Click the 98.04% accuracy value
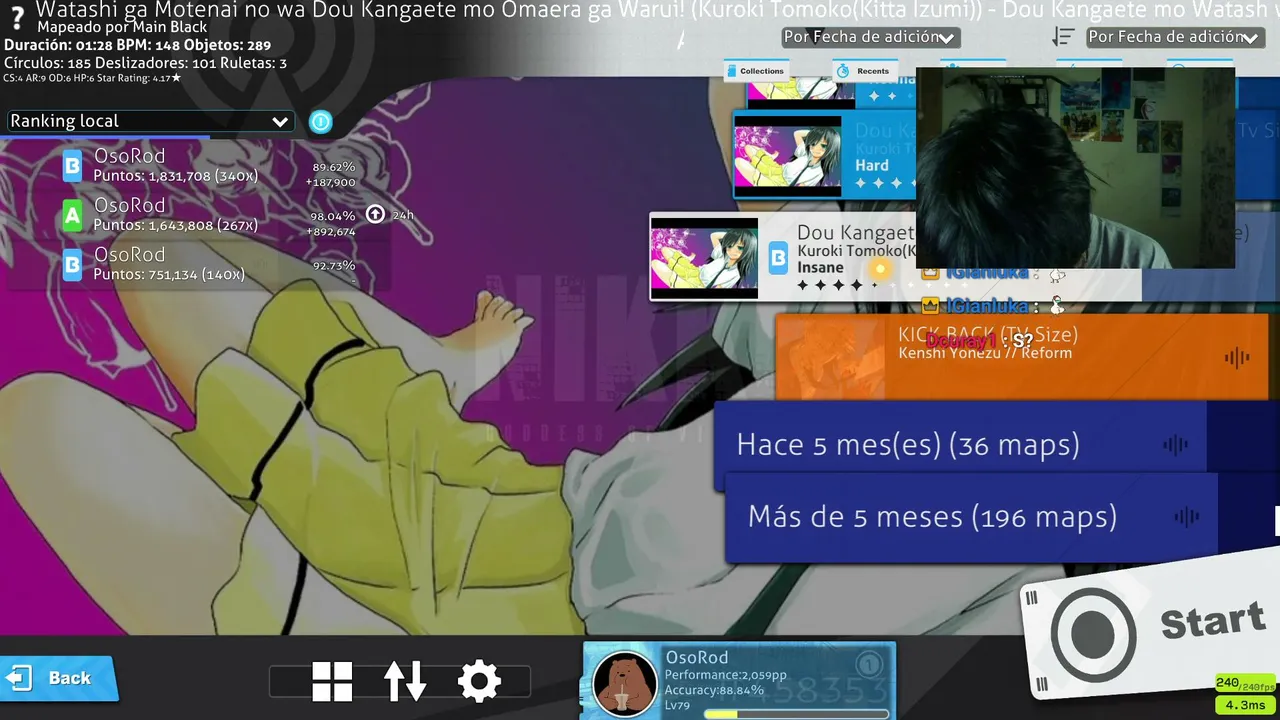 333,216
